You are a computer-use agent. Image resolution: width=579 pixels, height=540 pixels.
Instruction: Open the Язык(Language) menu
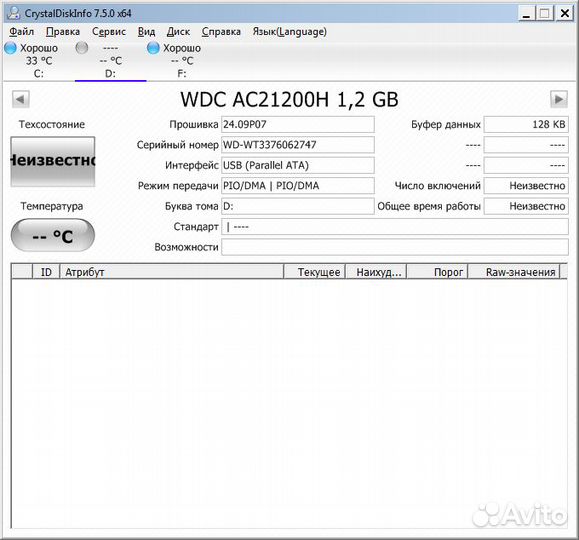tap(290, 32)
